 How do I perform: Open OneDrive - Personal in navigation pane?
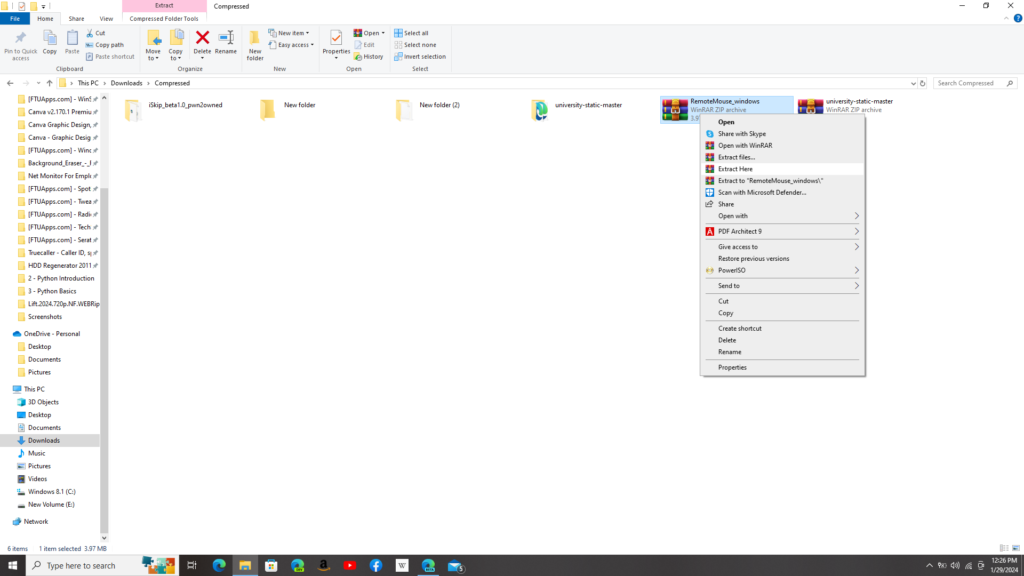(52, 334)
